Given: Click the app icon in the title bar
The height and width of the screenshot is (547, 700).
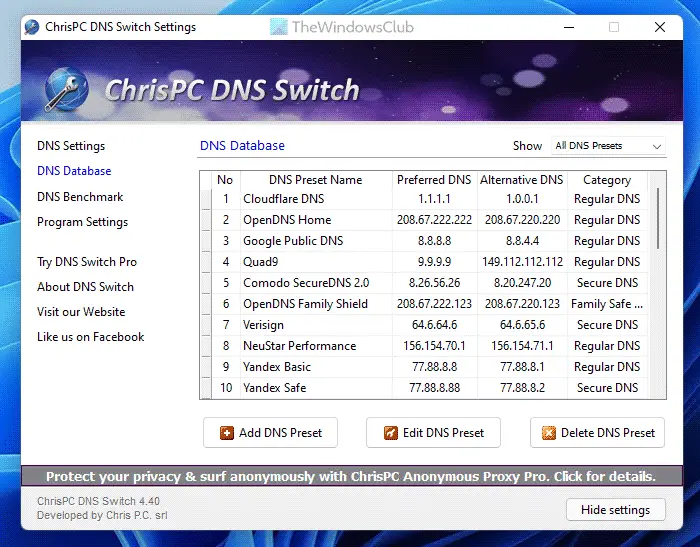Looking at the screenshot, I should coord(32,27).
